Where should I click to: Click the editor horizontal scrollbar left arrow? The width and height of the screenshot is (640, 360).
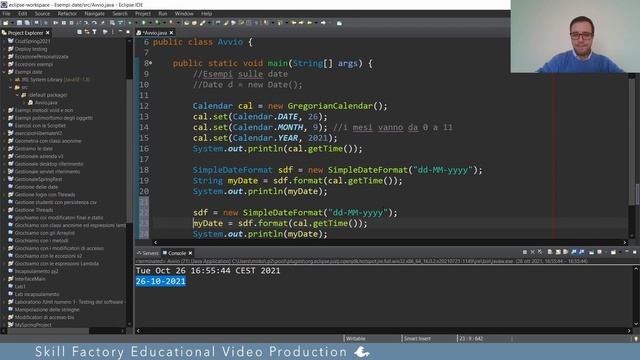[155, 242]
